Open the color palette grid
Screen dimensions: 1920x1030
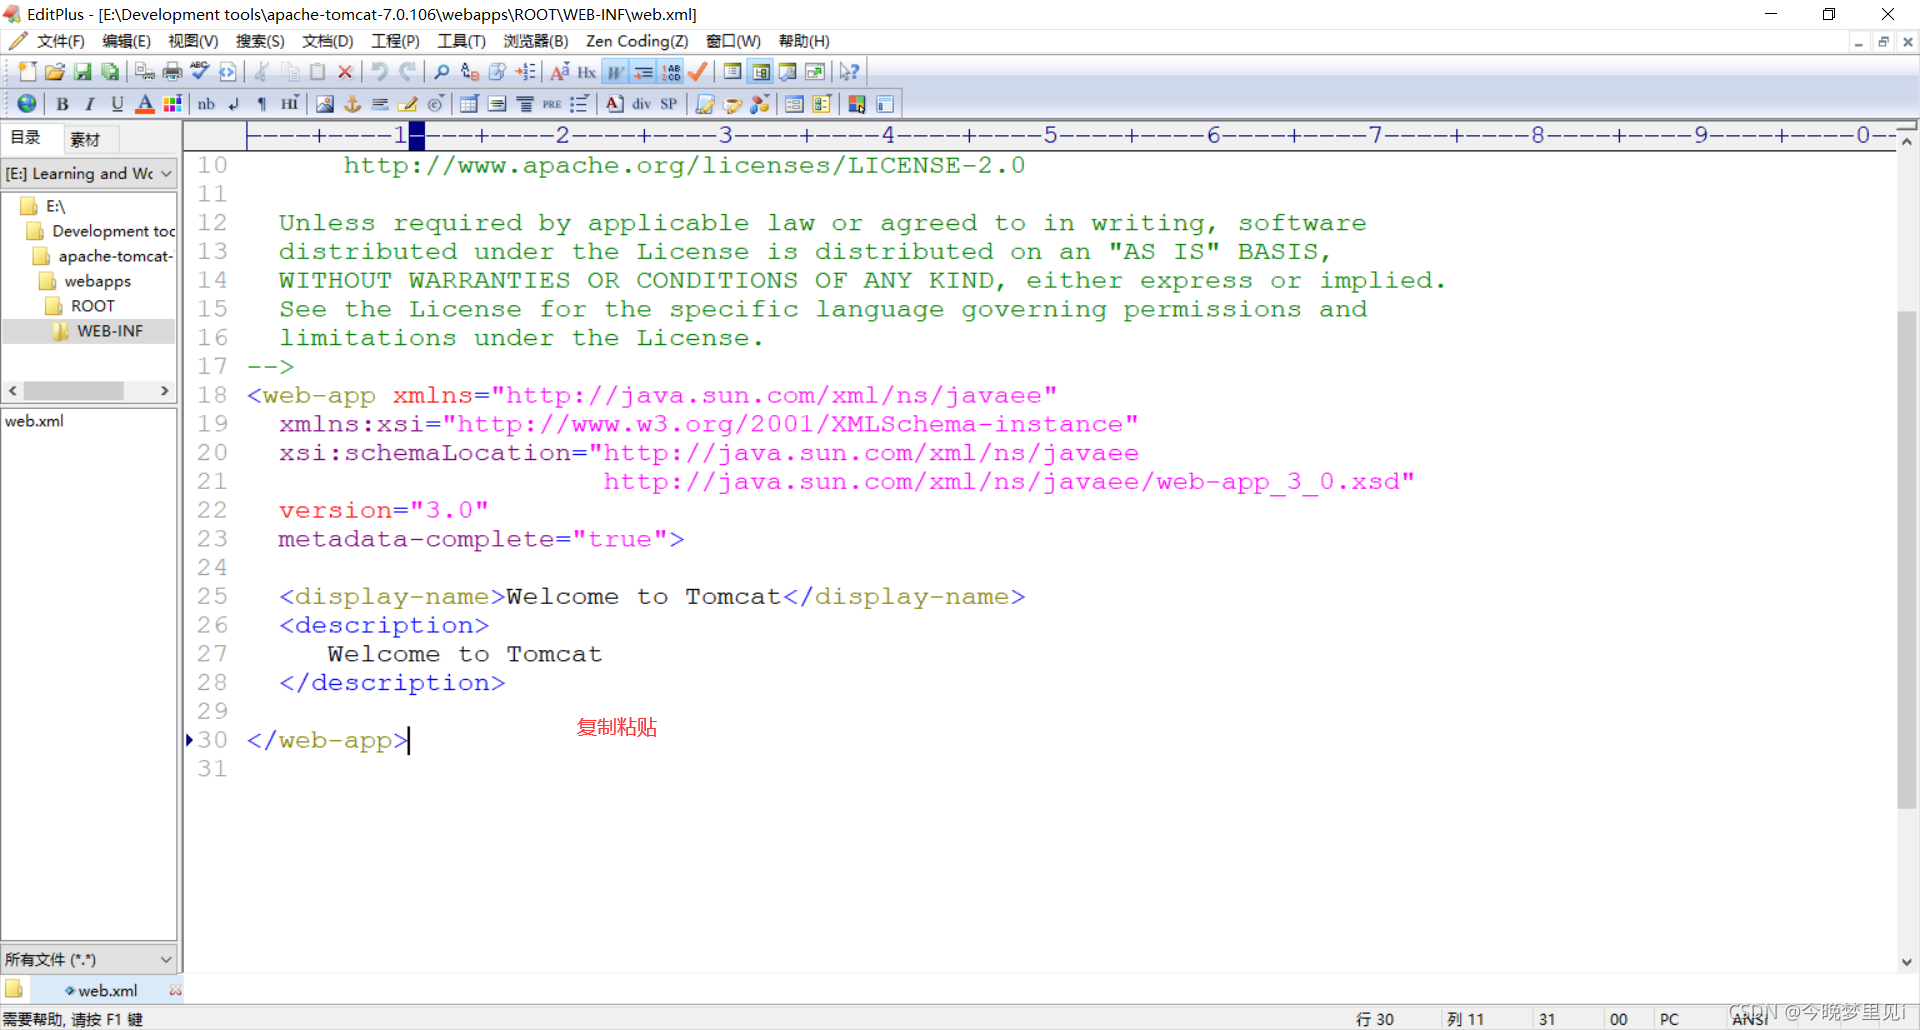click(x=172, y=104)
